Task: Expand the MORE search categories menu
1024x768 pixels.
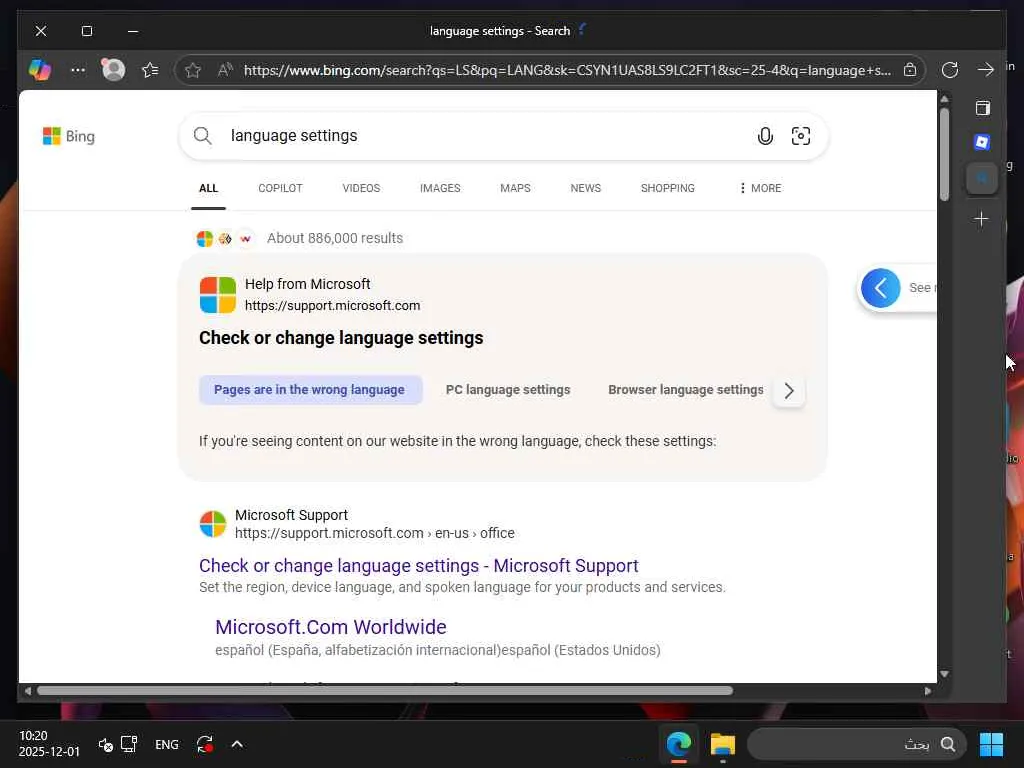Action: (760, 188)
